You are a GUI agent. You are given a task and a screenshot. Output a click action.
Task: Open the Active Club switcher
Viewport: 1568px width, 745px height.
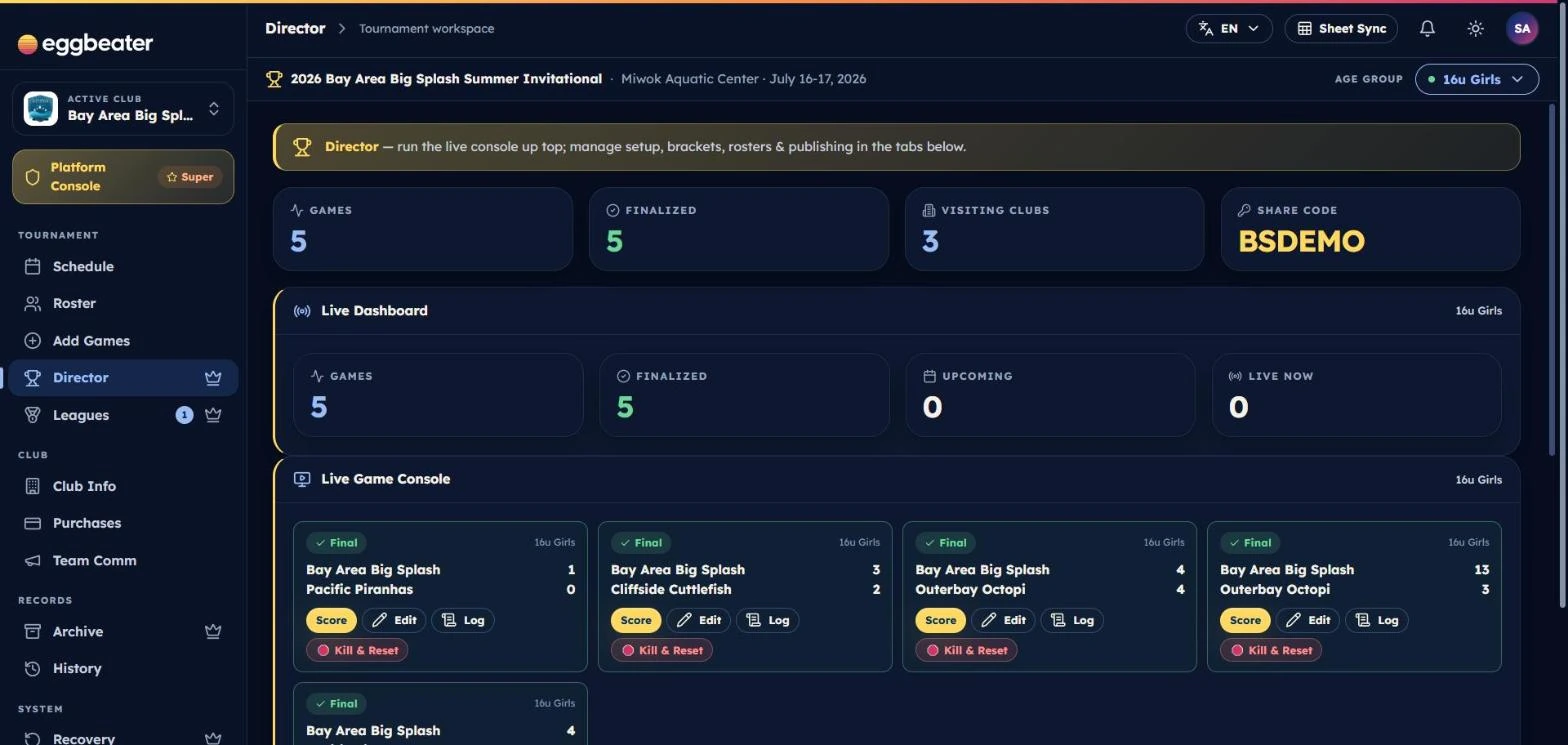pyautogui.click(x=123, y=108)
